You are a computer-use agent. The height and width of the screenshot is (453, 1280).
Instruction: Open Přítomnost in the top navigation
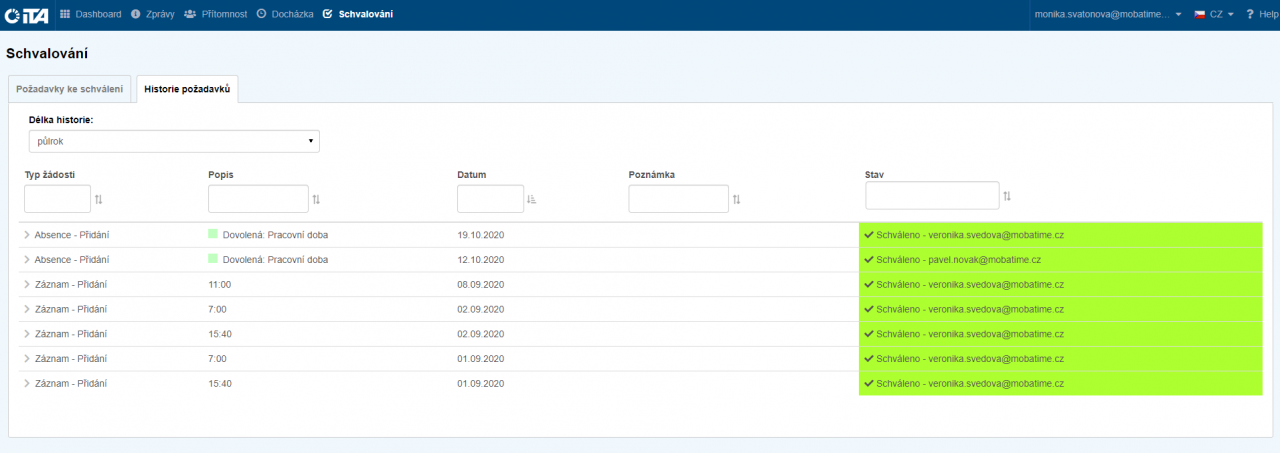pos(216,14)
